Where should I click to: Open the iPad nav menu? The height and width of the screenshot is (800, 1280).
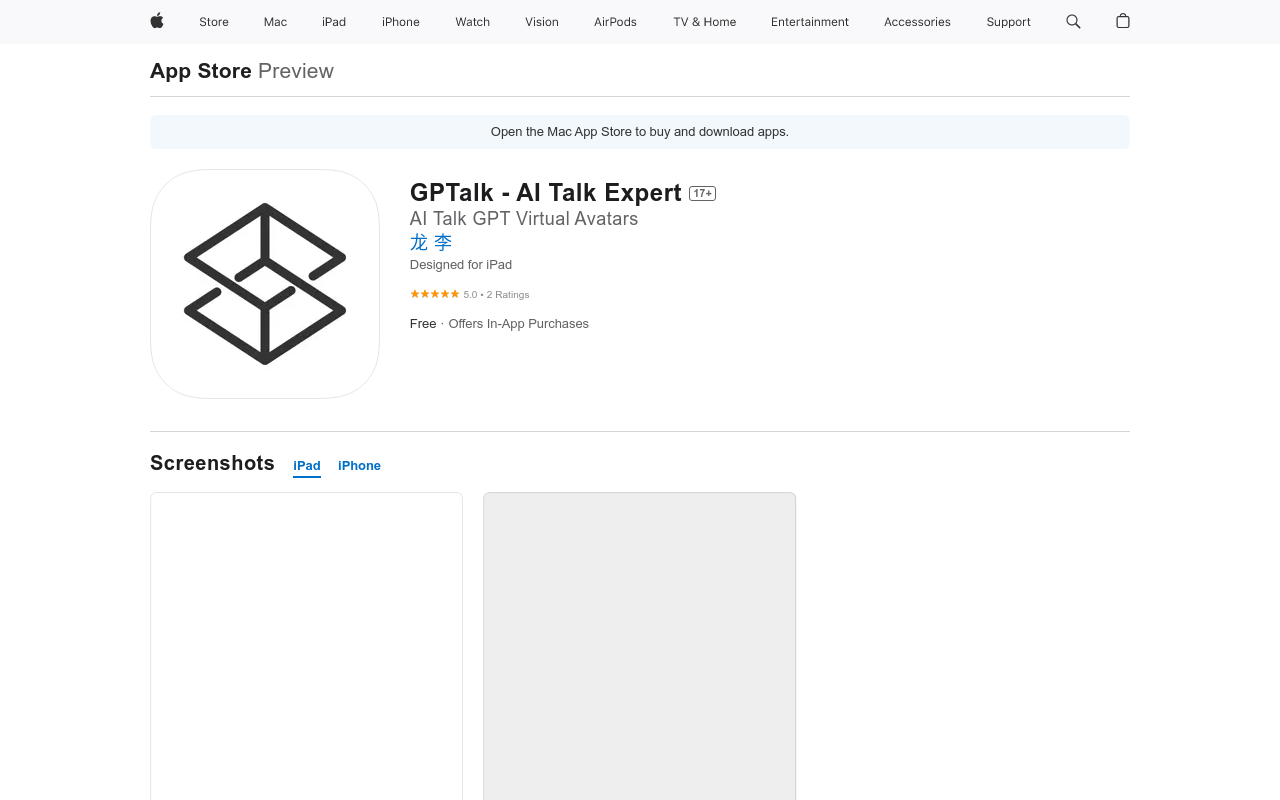334,22
